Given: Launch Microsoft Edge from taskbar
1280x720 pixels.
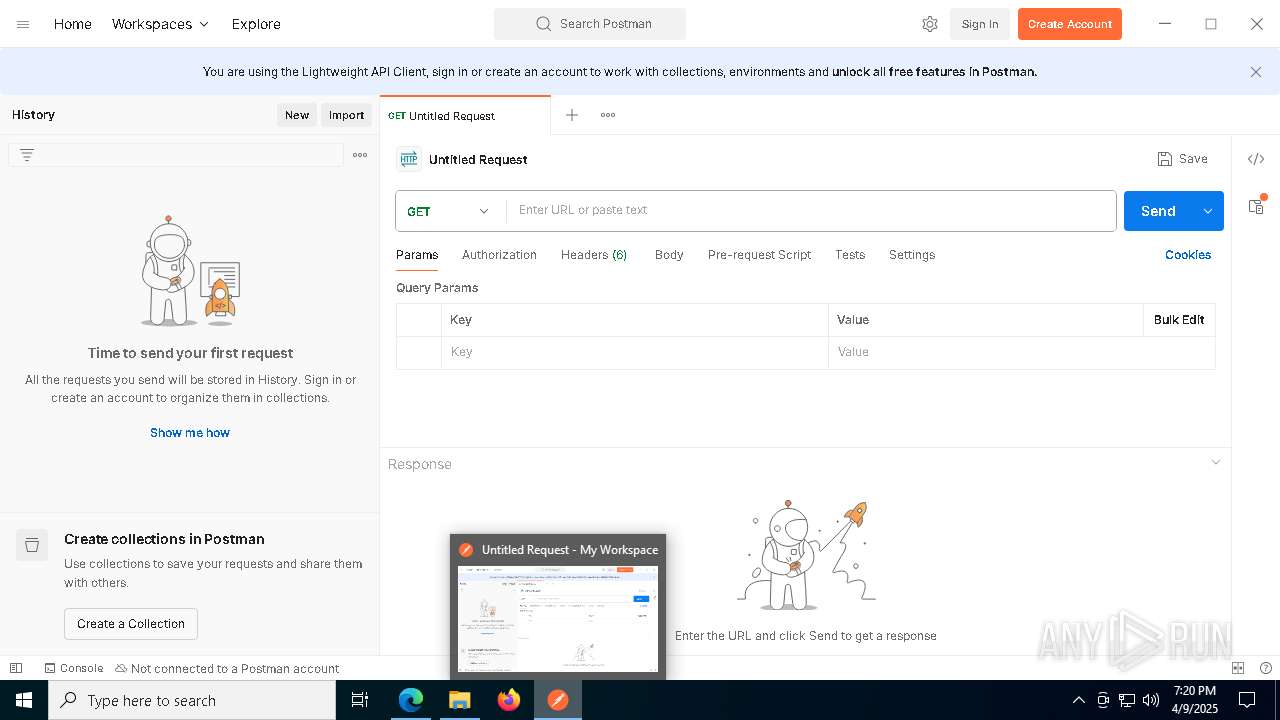Looking at the screenshot, I should coord(411,700).
